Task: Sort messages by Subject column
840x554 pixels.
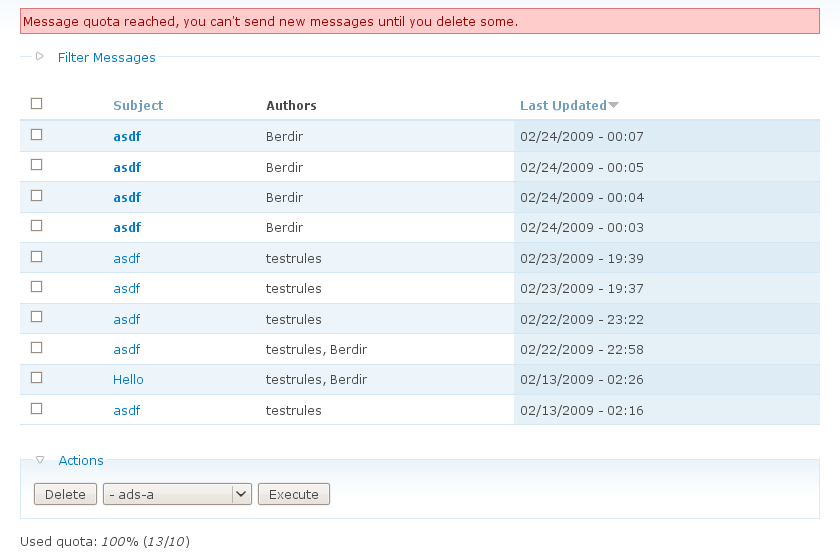Action: 138,105
